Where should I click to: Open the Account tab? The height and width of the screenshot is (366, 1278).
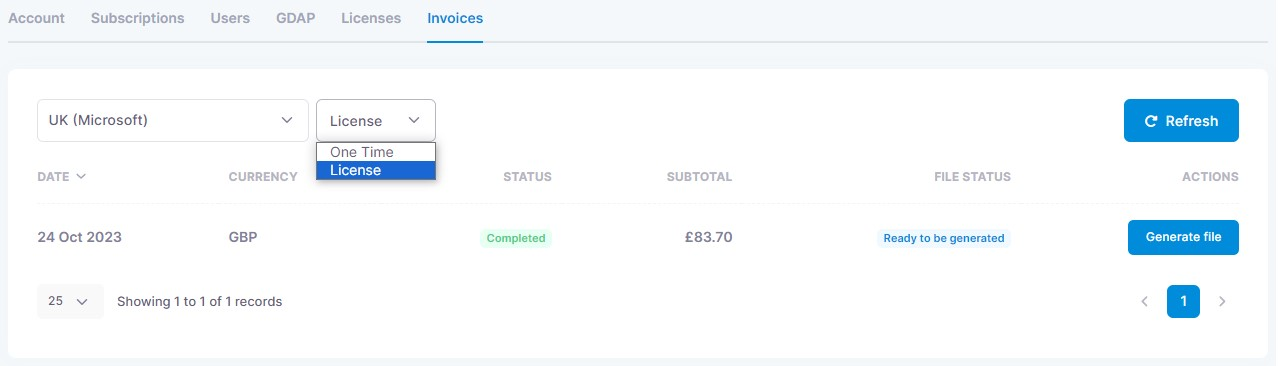[x=36, y=18]
